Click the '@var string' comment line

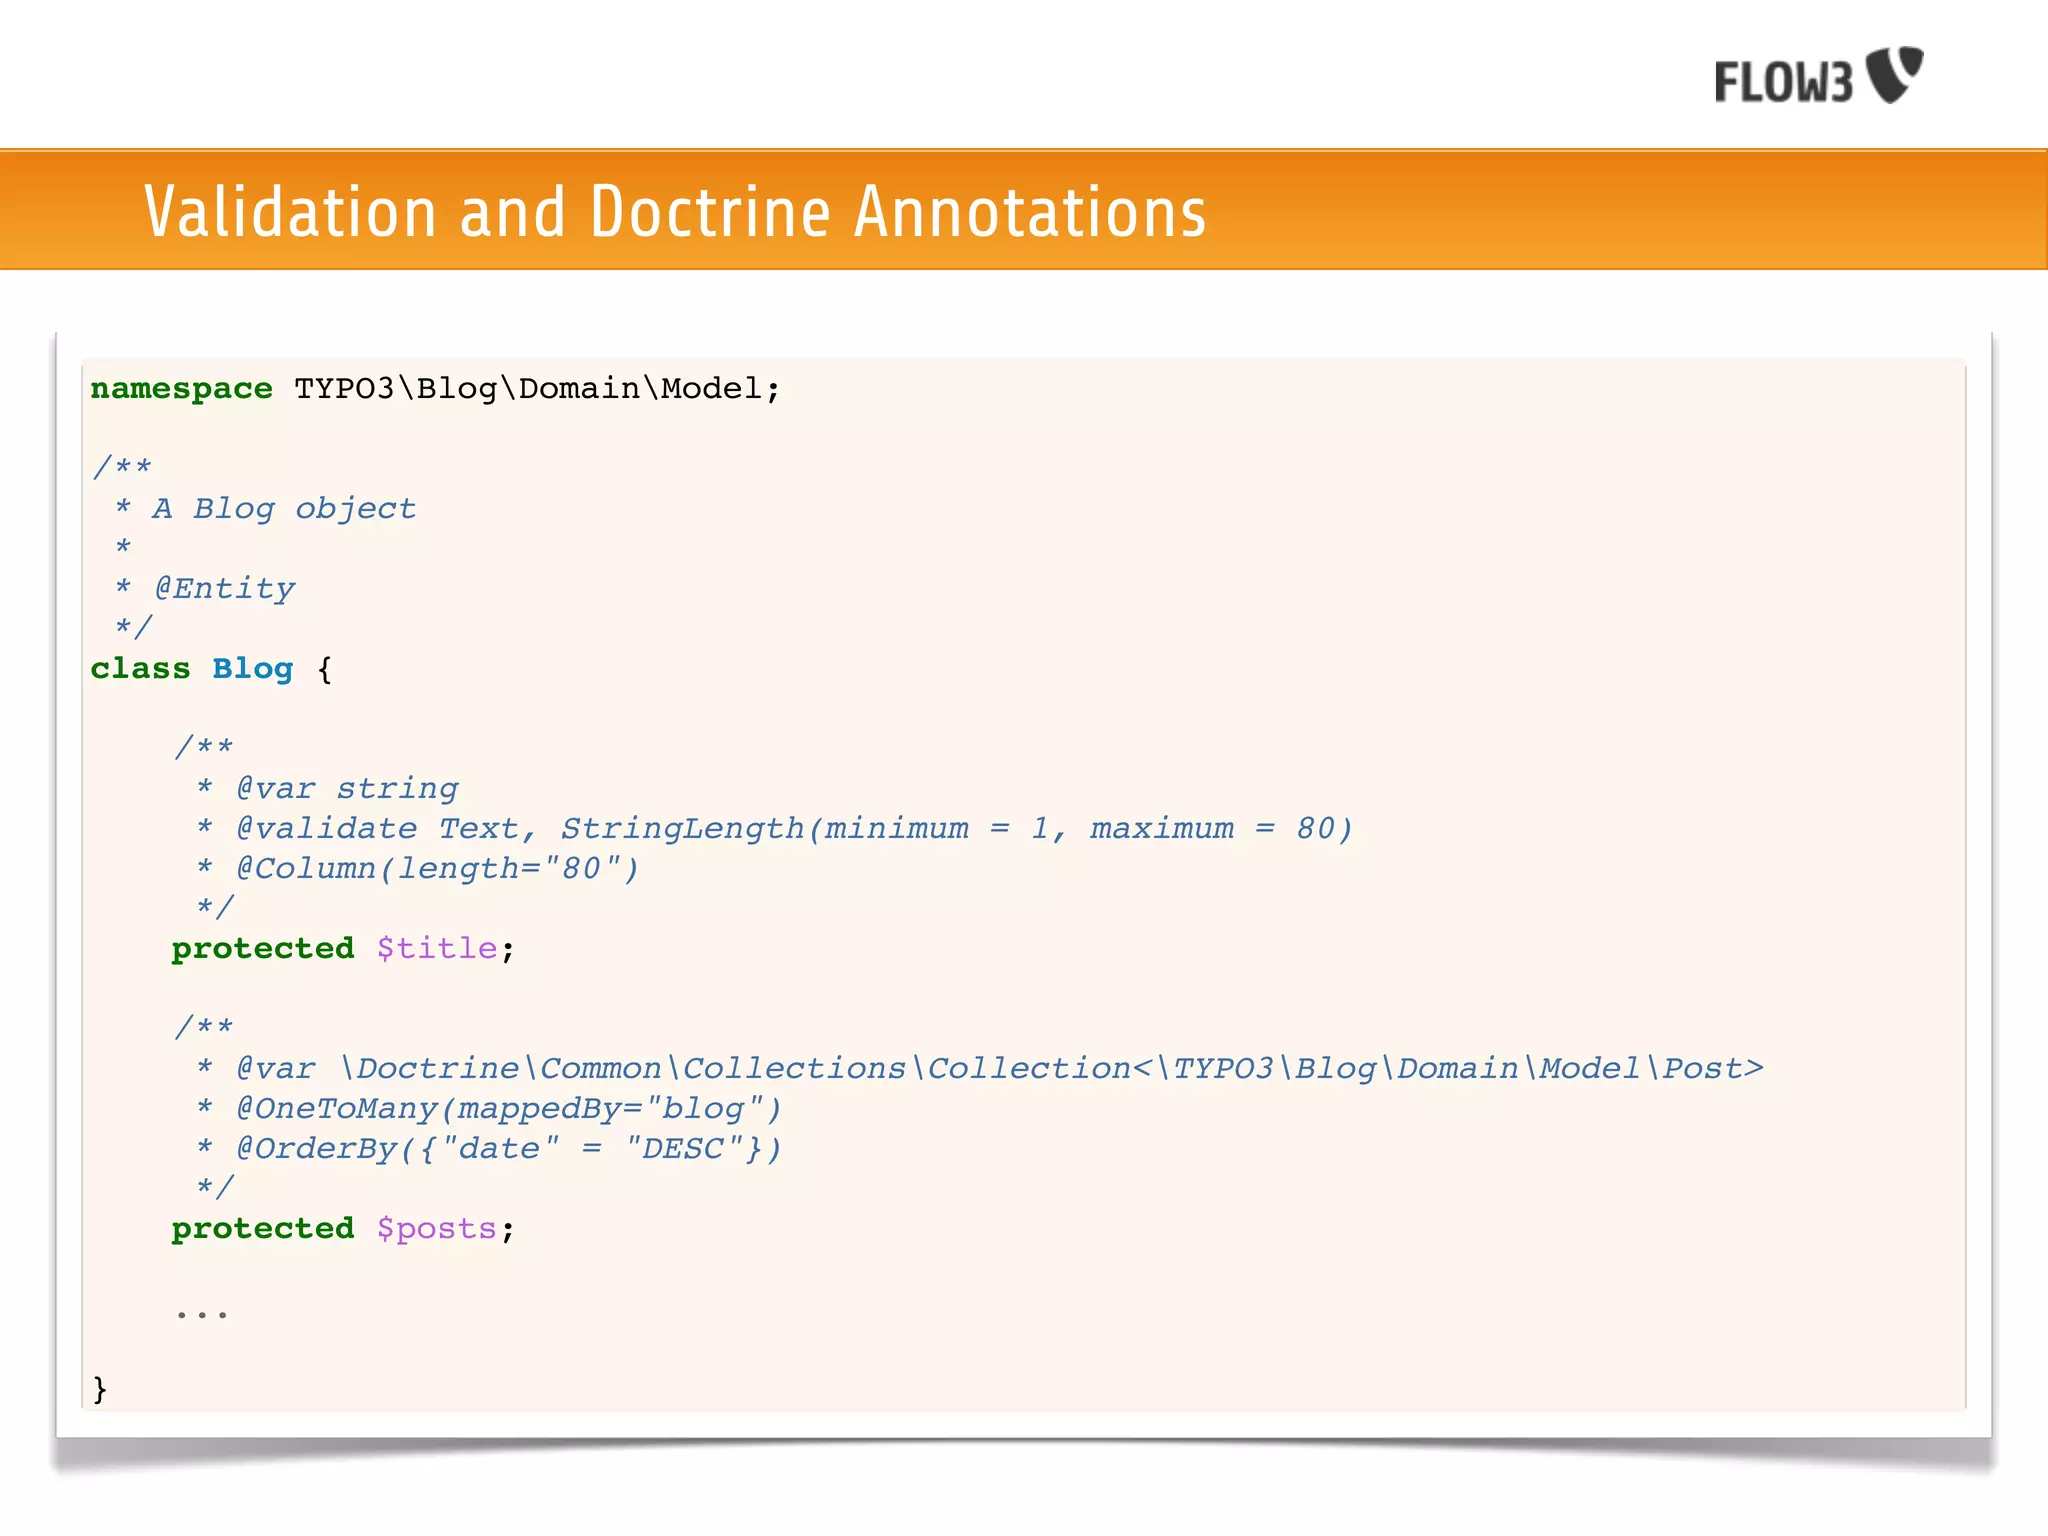coord(328,788)
